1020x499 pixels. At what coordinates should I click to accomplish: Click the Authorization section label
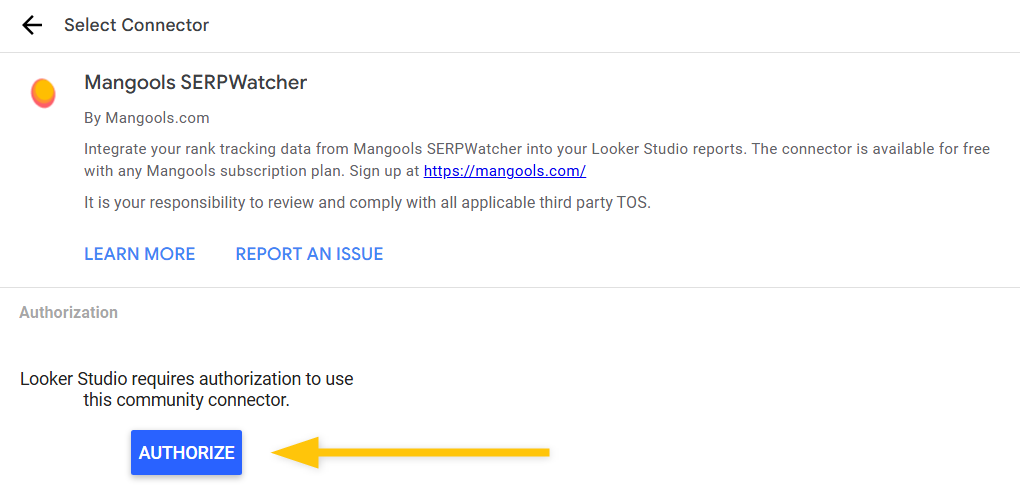68,312
